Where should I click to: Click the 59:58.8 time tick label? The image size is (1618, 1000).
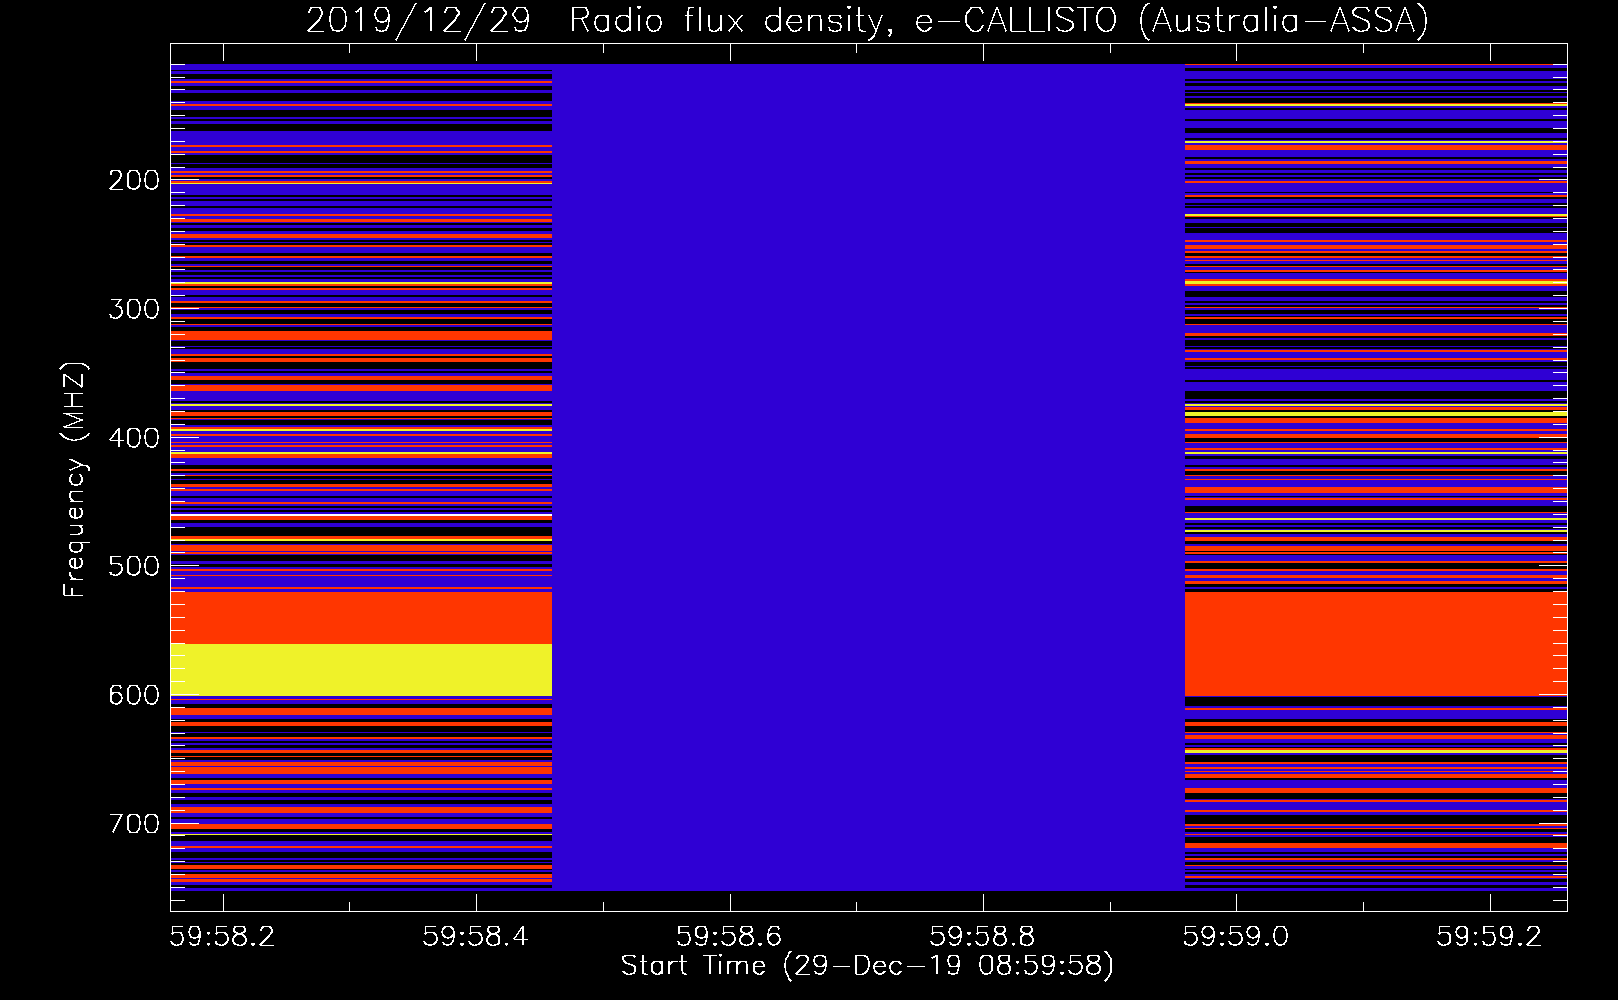click(983, 936)
